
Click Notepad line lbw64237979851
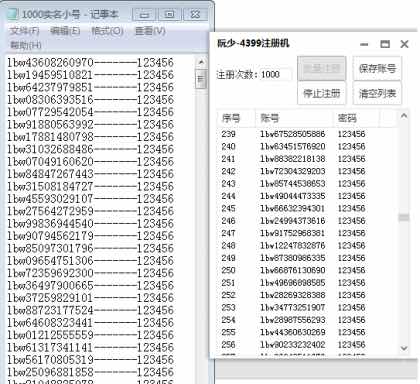click(91, 87)
